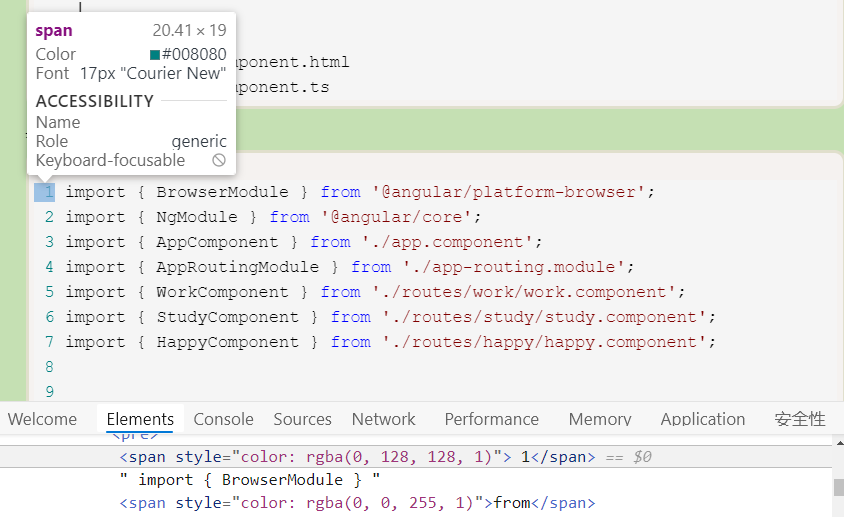The width and height of the screenshot is (844, 517).
Task: Click the 'ponent.html' file name text
Action: point(293,62)
